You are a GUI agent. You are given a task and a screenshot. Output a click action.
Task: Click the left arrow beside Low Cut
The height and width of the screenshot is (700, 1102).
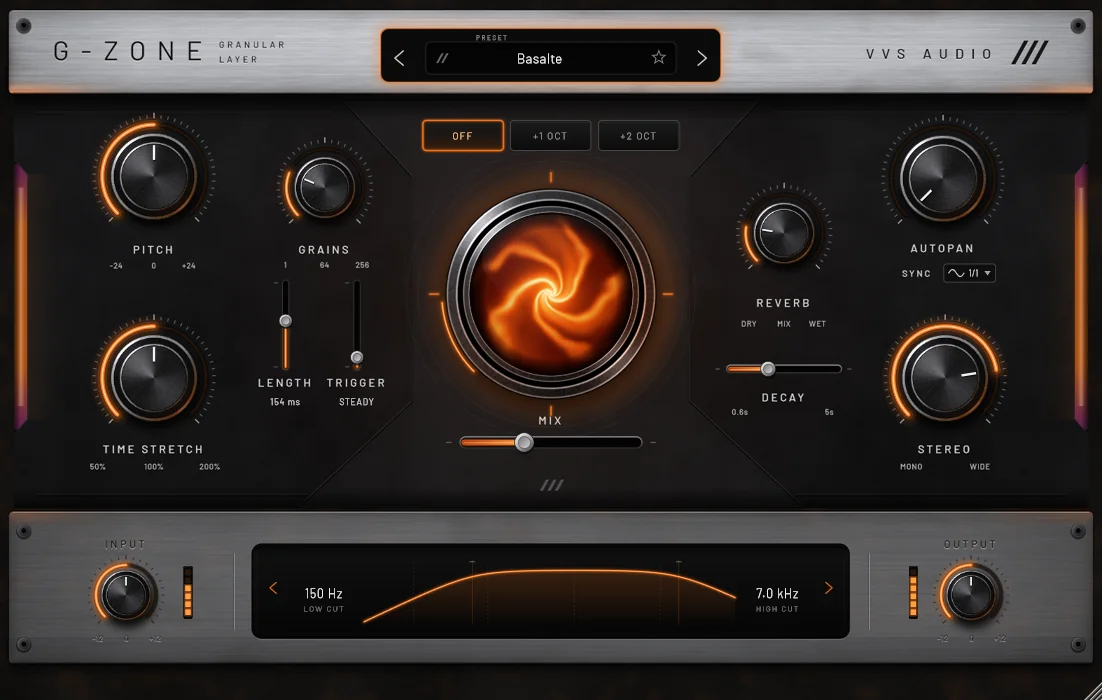273,588
